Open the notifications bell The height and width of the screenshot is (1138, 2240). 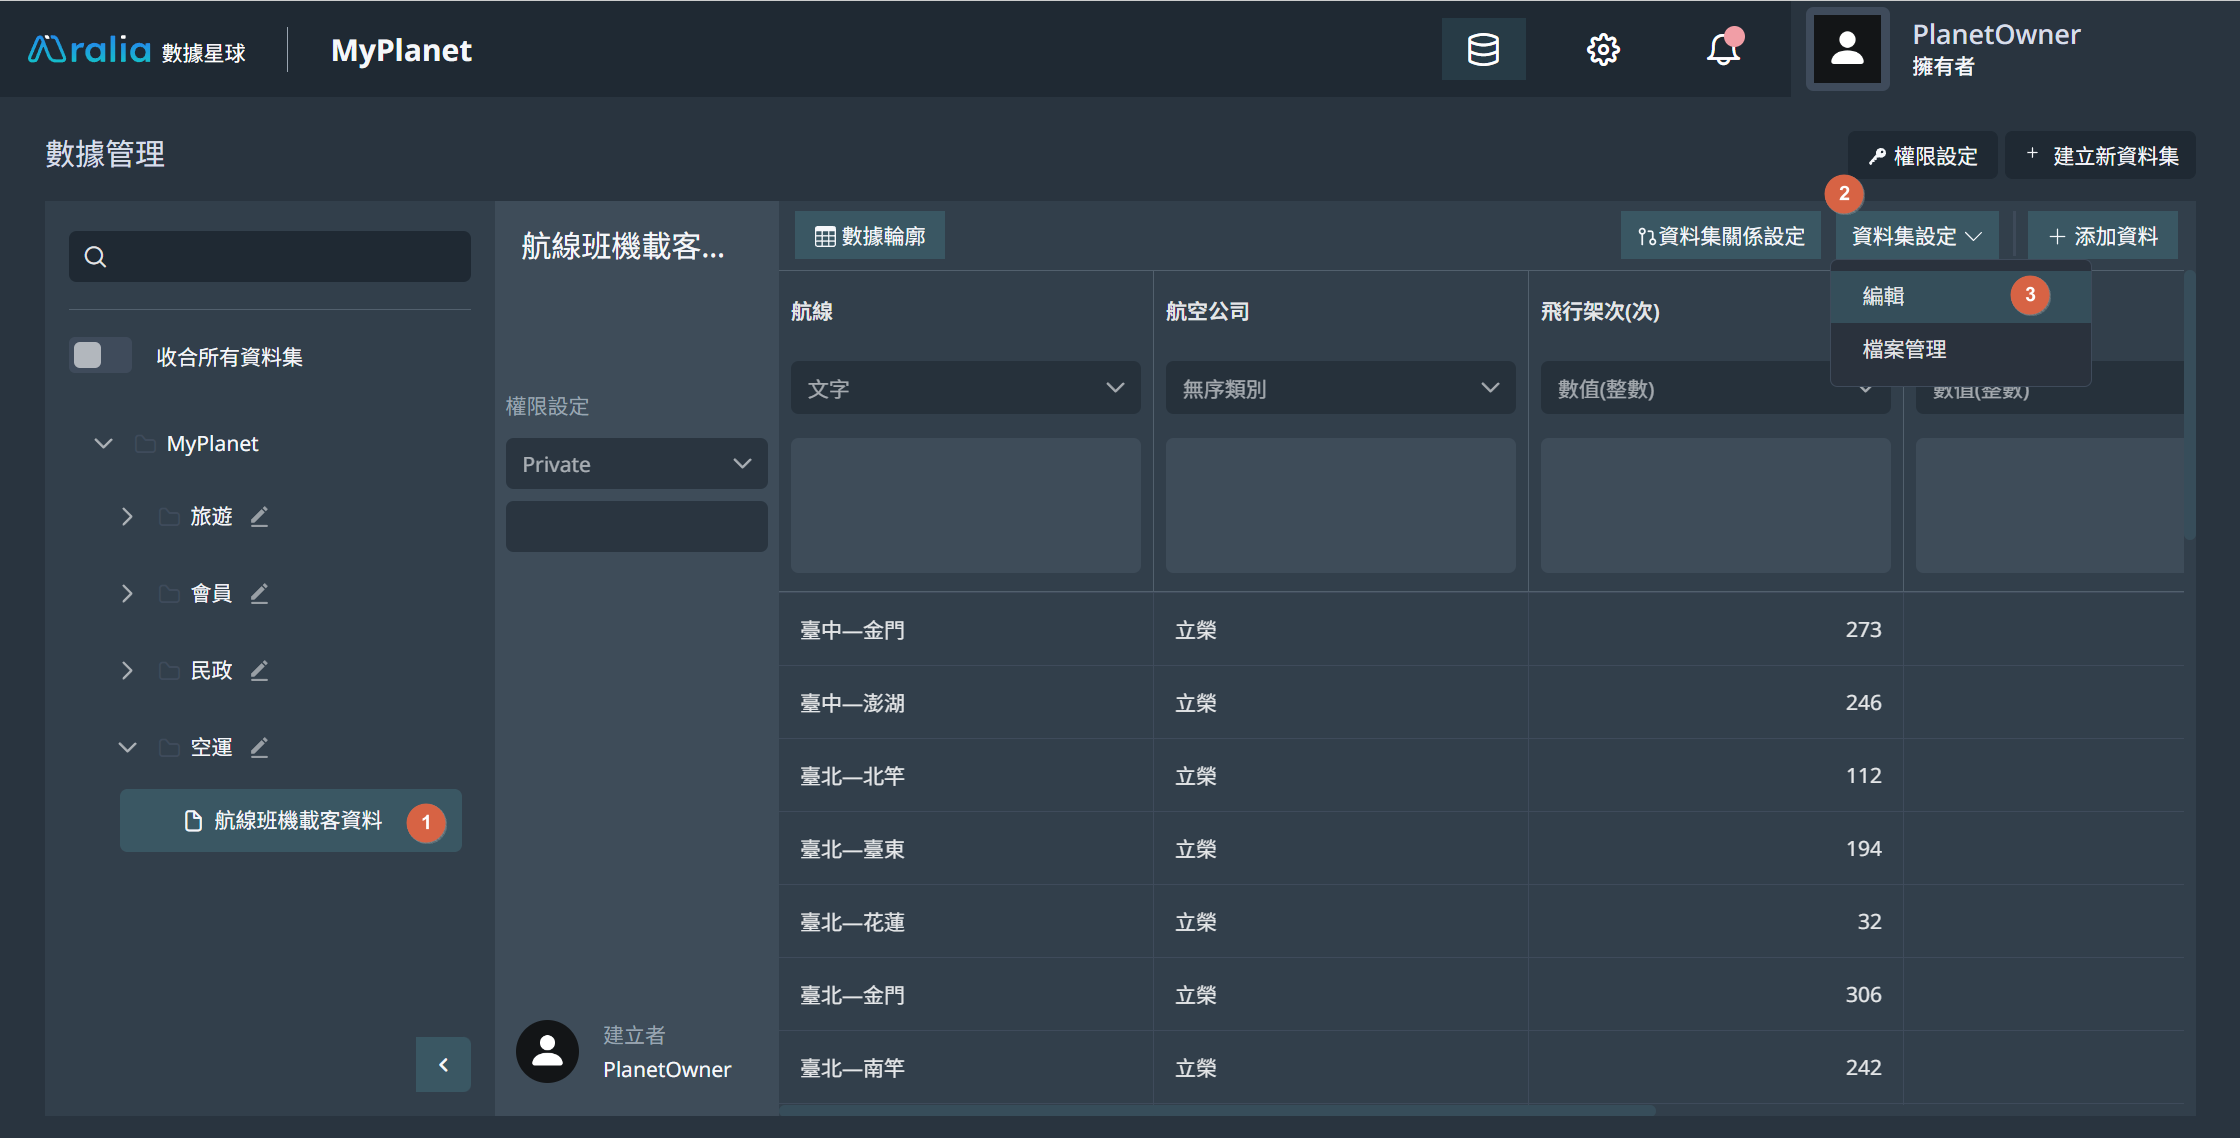tap(1723, 49)
